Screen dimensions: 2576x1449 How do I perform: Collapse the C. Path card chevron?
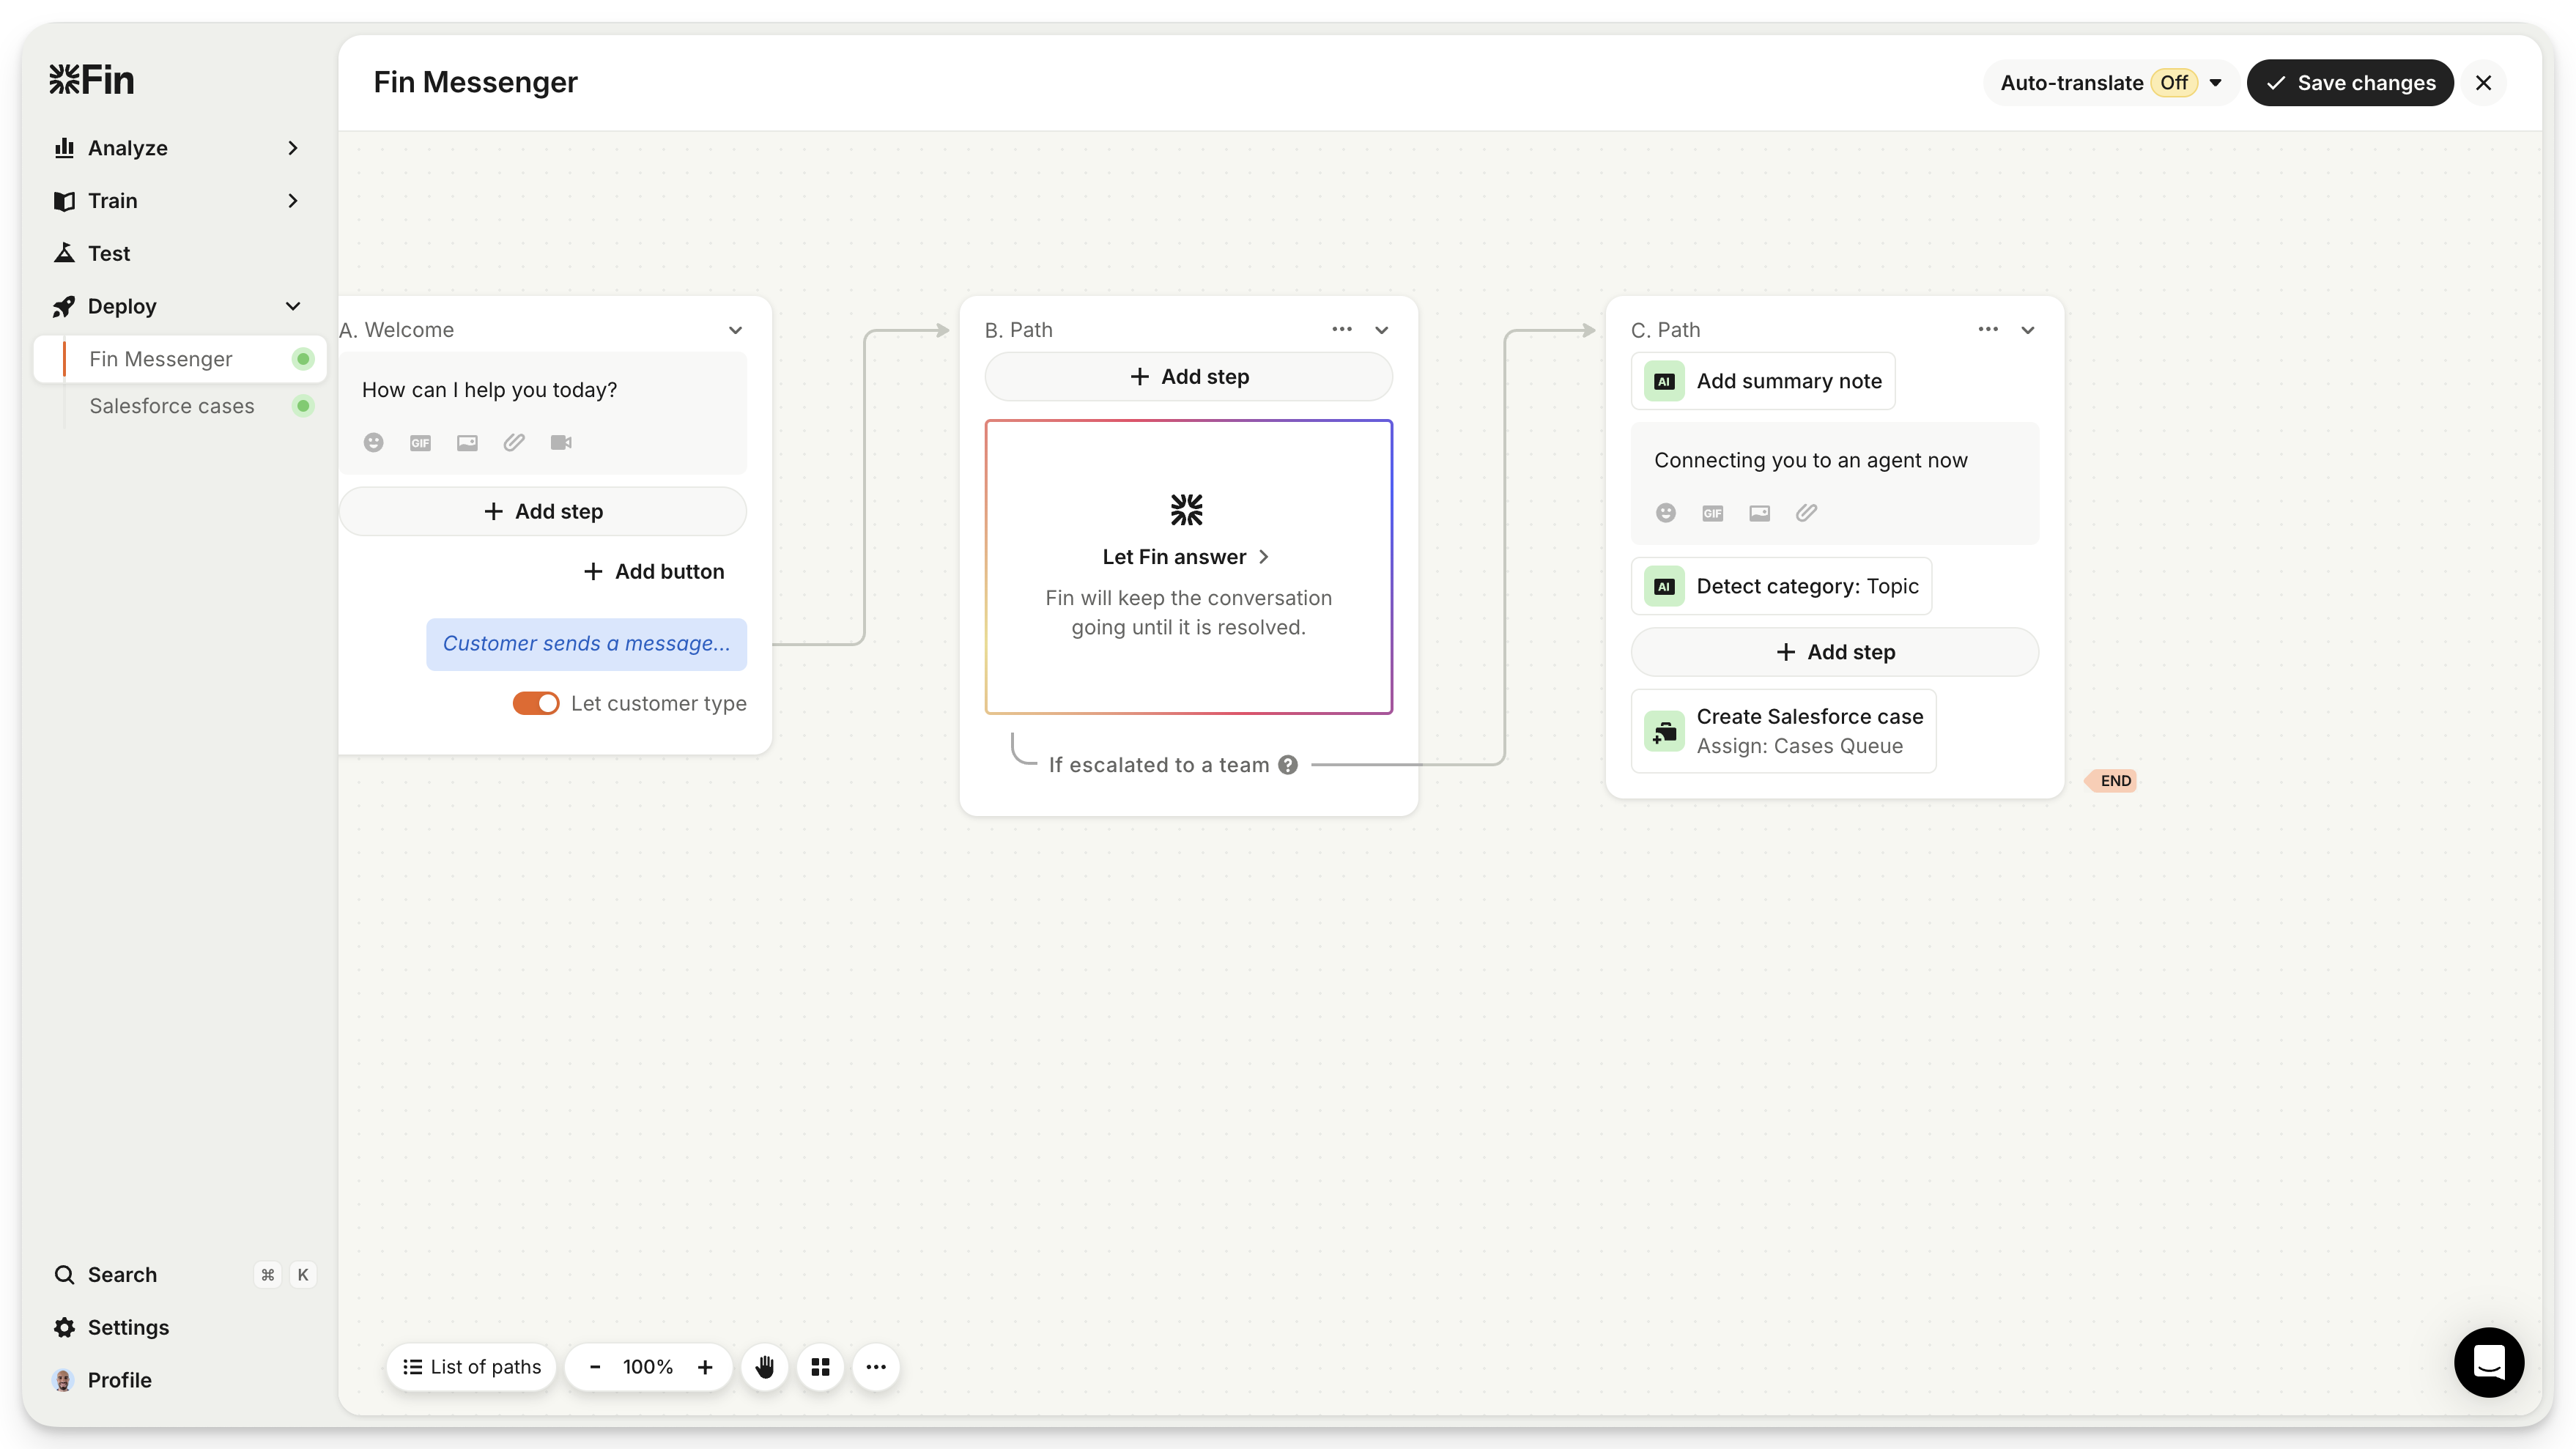(x=2028, y=330)
